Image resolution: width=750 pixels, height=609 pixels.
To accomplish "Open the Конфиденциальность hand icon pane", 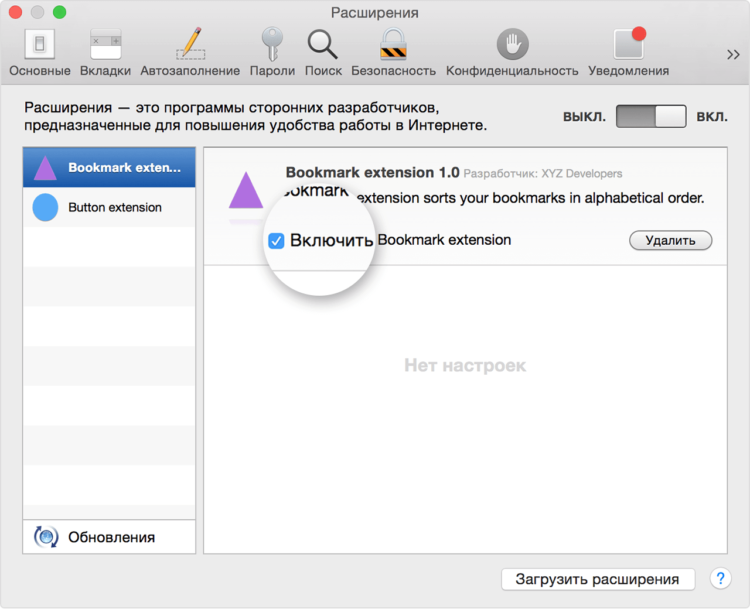I will (512, 53).
